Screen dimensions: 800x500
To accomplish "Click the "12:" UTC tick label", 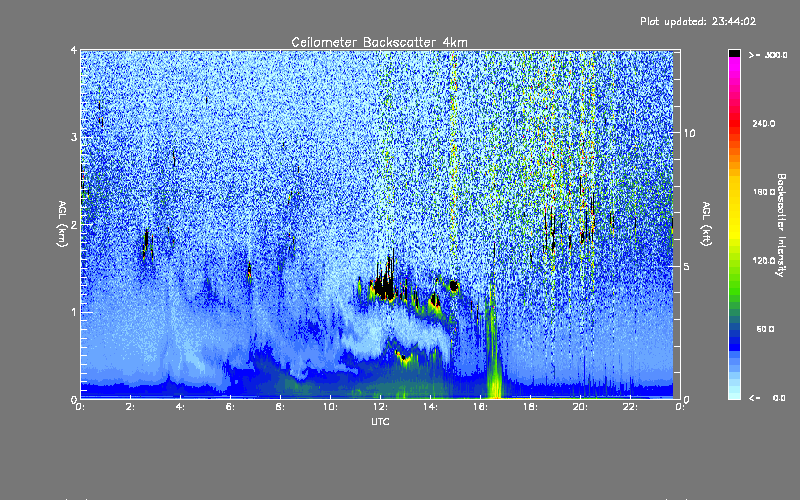I will 380,407.
